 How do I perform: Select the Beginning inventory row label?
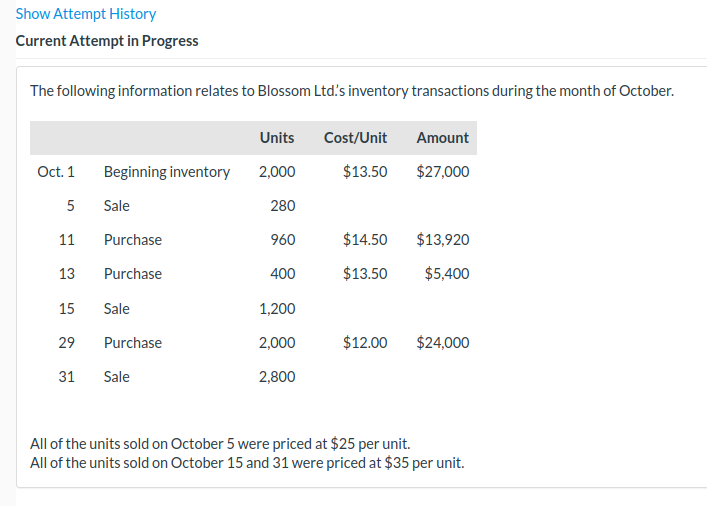167,172
